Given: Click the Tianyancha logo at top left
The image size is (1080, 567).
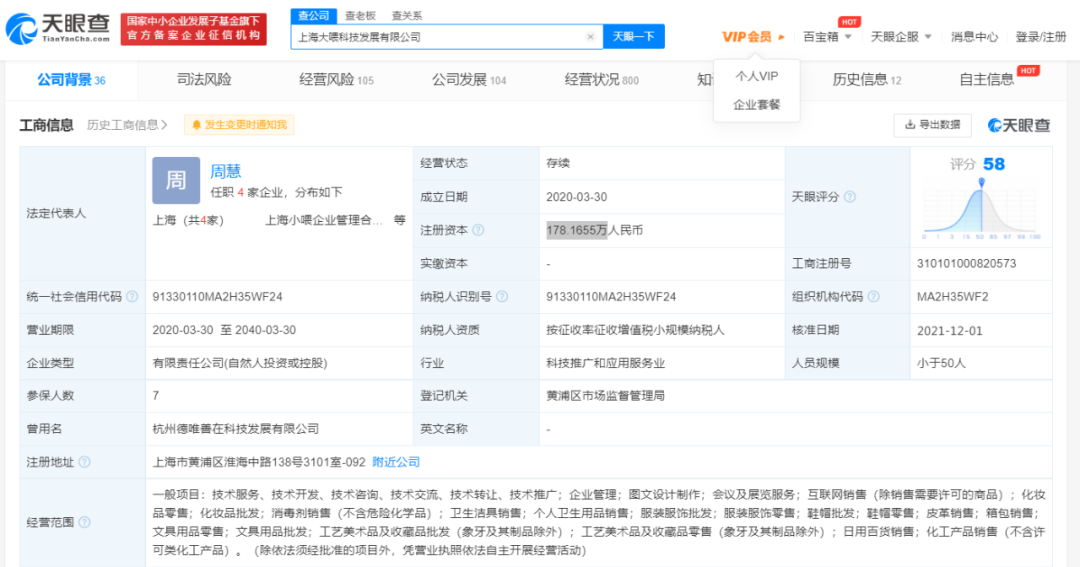Looking at the screenshot, I should point(58,28).
